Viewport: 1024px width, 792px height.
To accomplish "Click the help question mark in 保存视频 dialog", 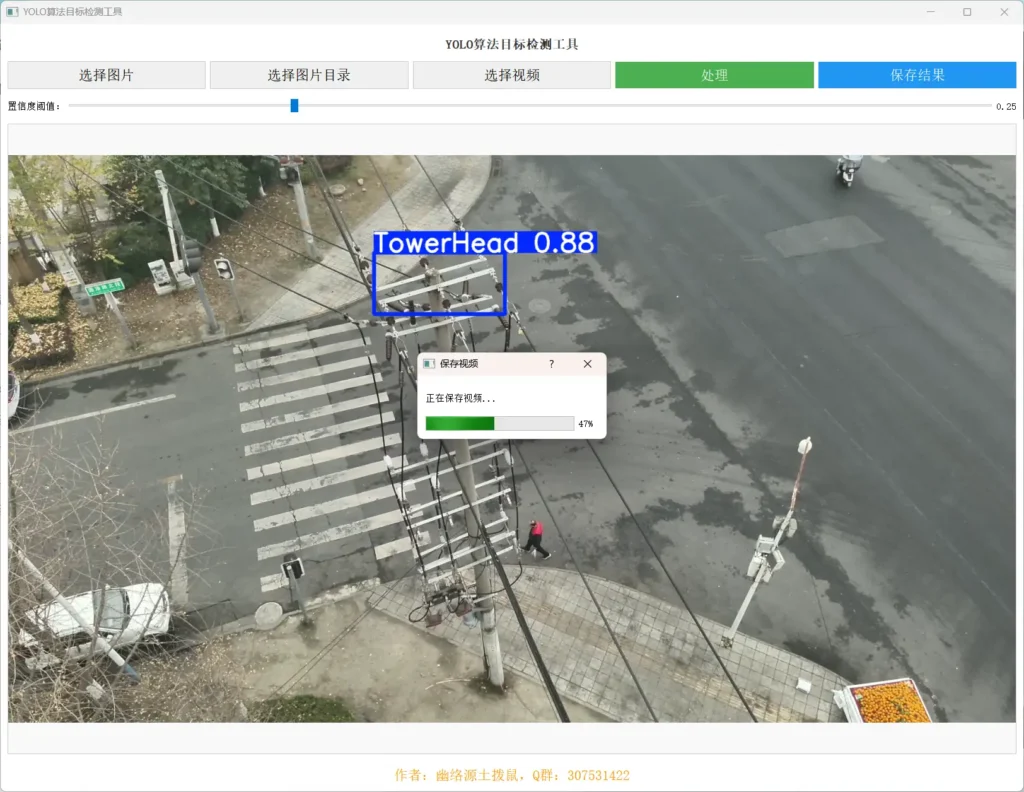I will click(x=552, y=365).
